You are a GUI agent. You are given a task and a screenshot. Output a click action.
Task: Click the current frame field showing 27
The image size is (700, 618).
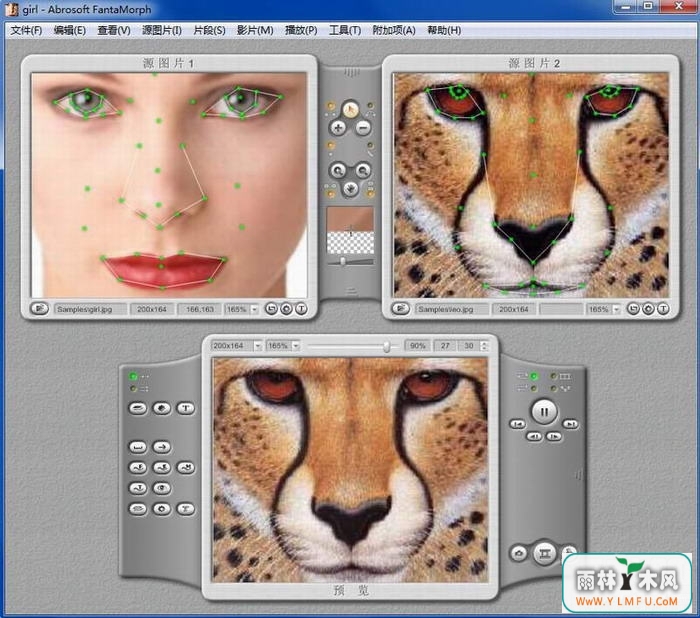(445, 346)
